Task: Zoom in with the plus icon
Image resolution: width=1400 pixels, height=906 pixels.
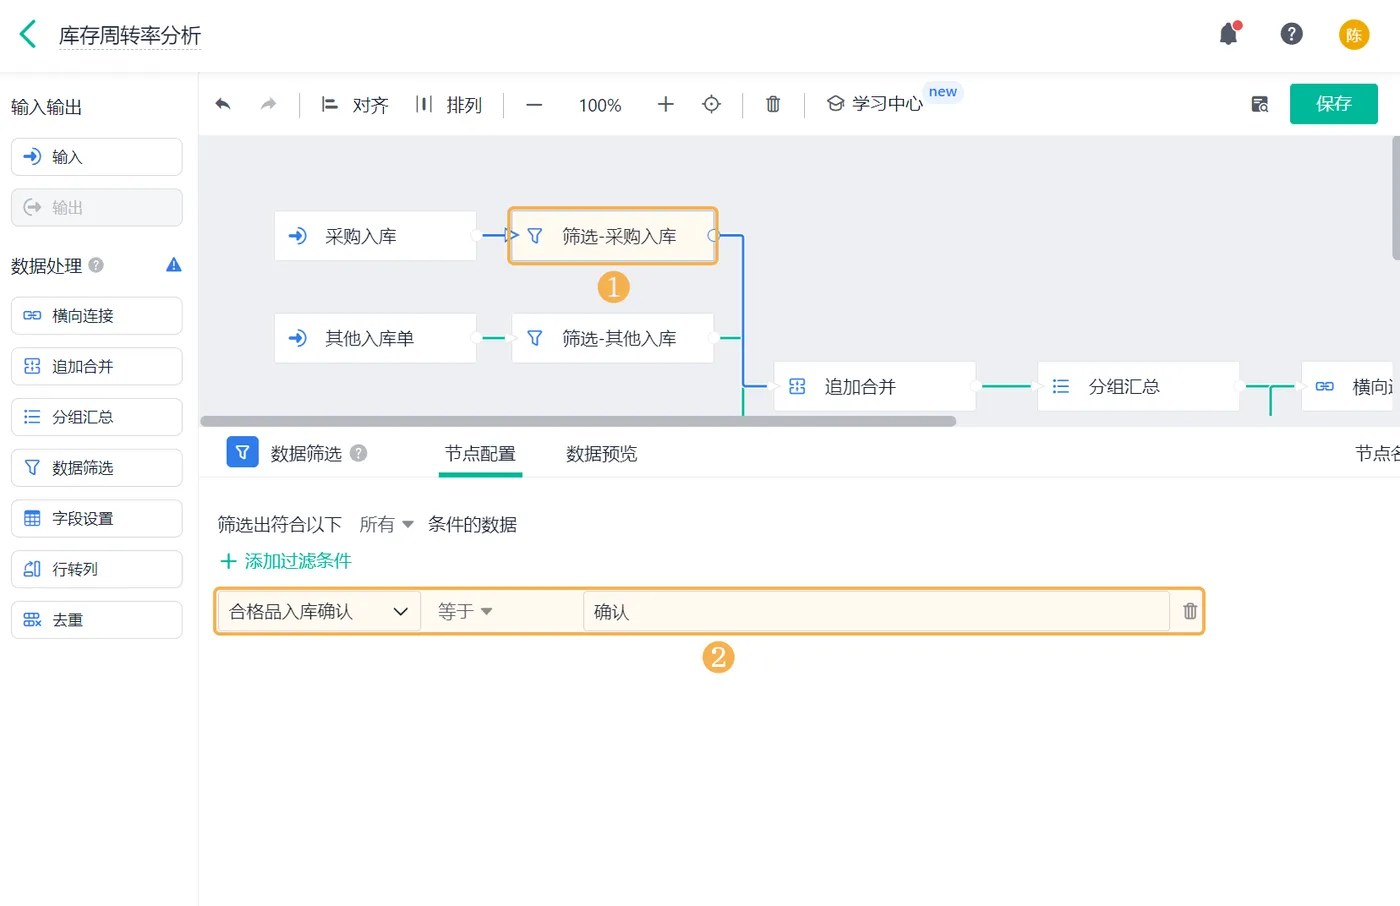Action: (665, 104)
